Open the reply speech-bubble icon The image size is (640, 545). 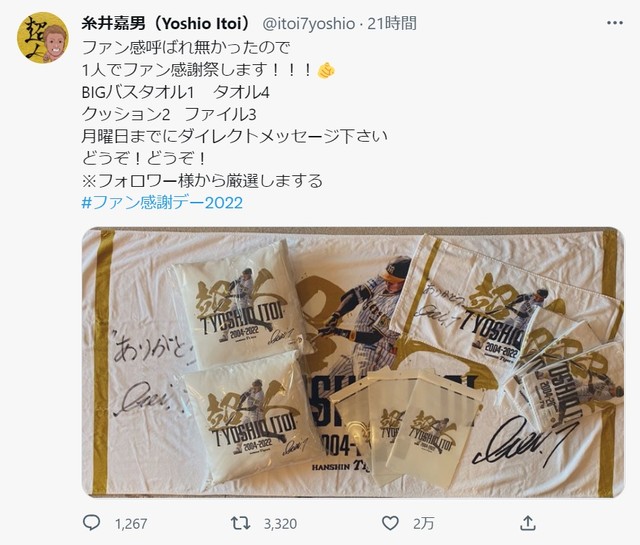tap(91, 523)
